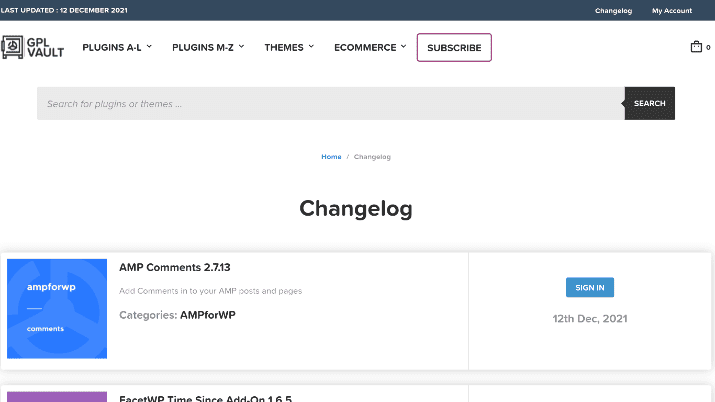715x402 pixels.
Task: Open the Changelog link in top bar
Action: 613,10
